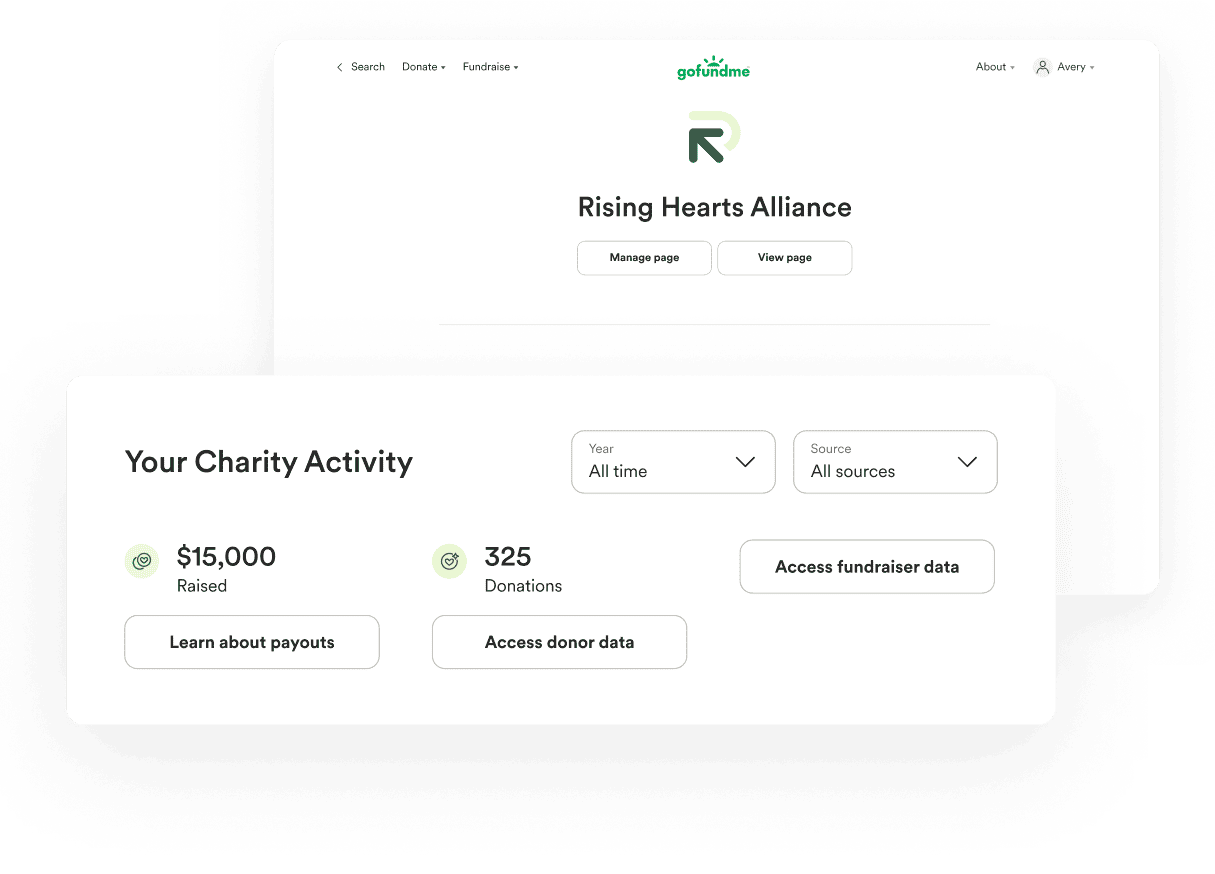1215x874 pixels.
Task: Click the Year dropdown chevron arrow
Action: 745,462
